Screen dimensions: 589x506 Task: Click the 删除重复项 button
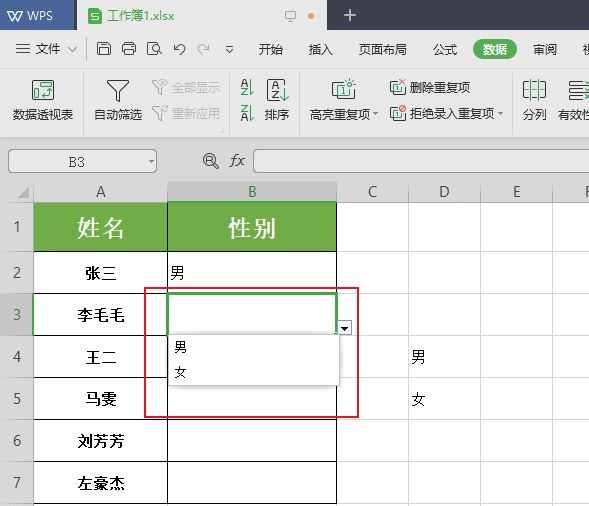coord(430,88)
